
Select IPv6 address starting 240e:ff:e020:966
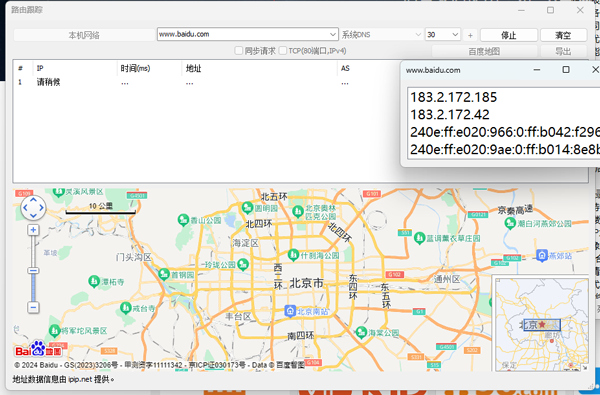pyautogui.click(x=505, y=132)
